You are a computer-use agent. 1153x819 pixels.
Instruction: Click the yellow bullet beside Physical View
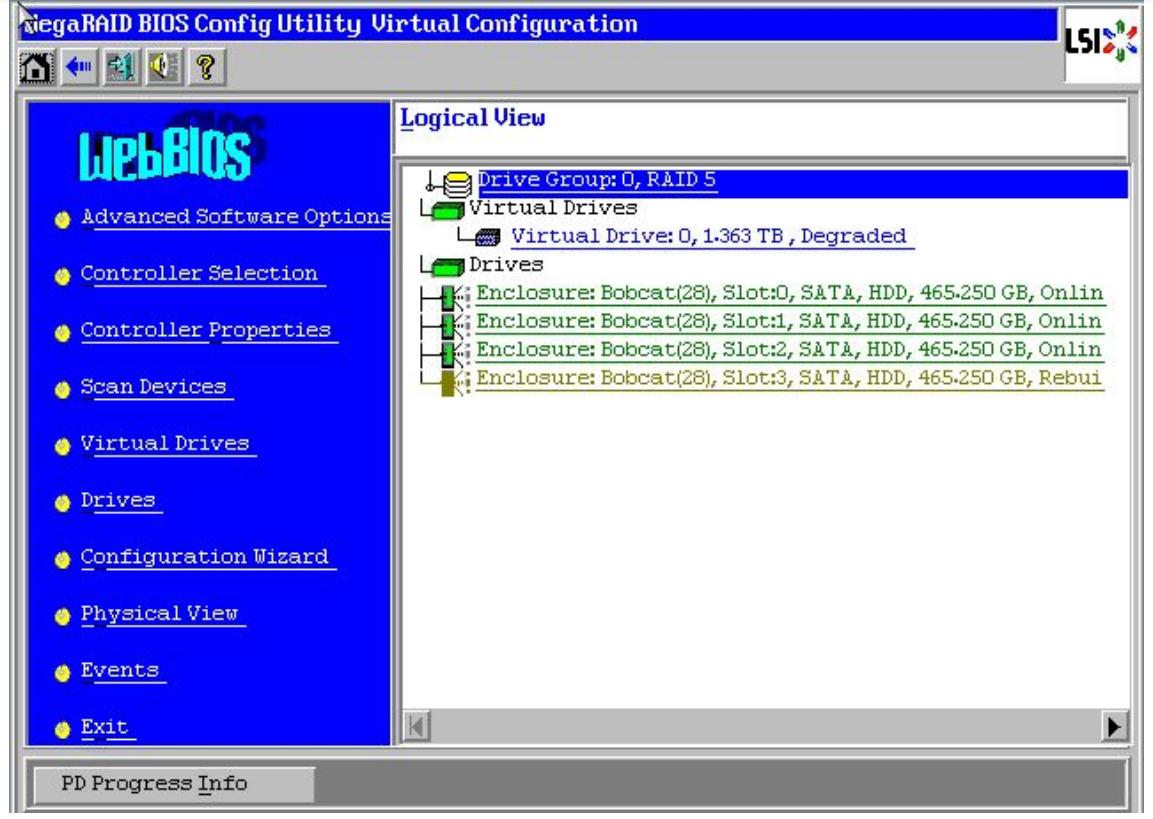pyautogui.click(x=63, y=615)
